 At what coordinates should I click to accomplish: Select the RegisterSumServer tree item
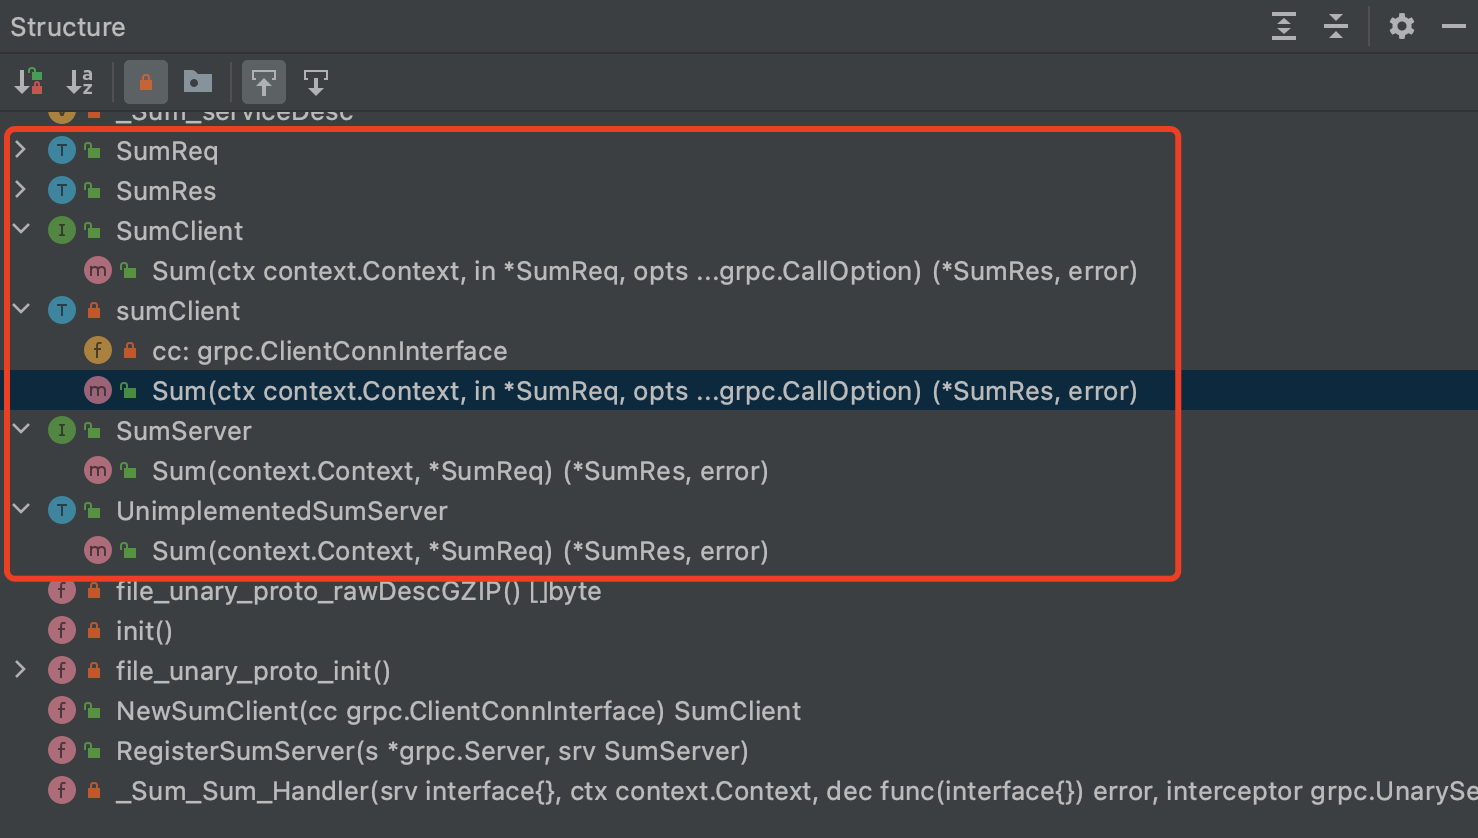[x=432, y=750]
